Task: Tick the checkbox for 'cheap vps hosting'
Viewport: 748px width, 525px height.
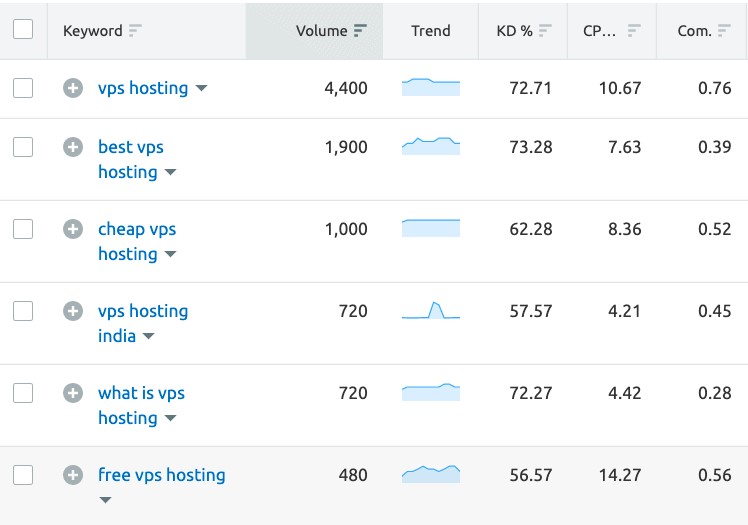Action: 23,229
